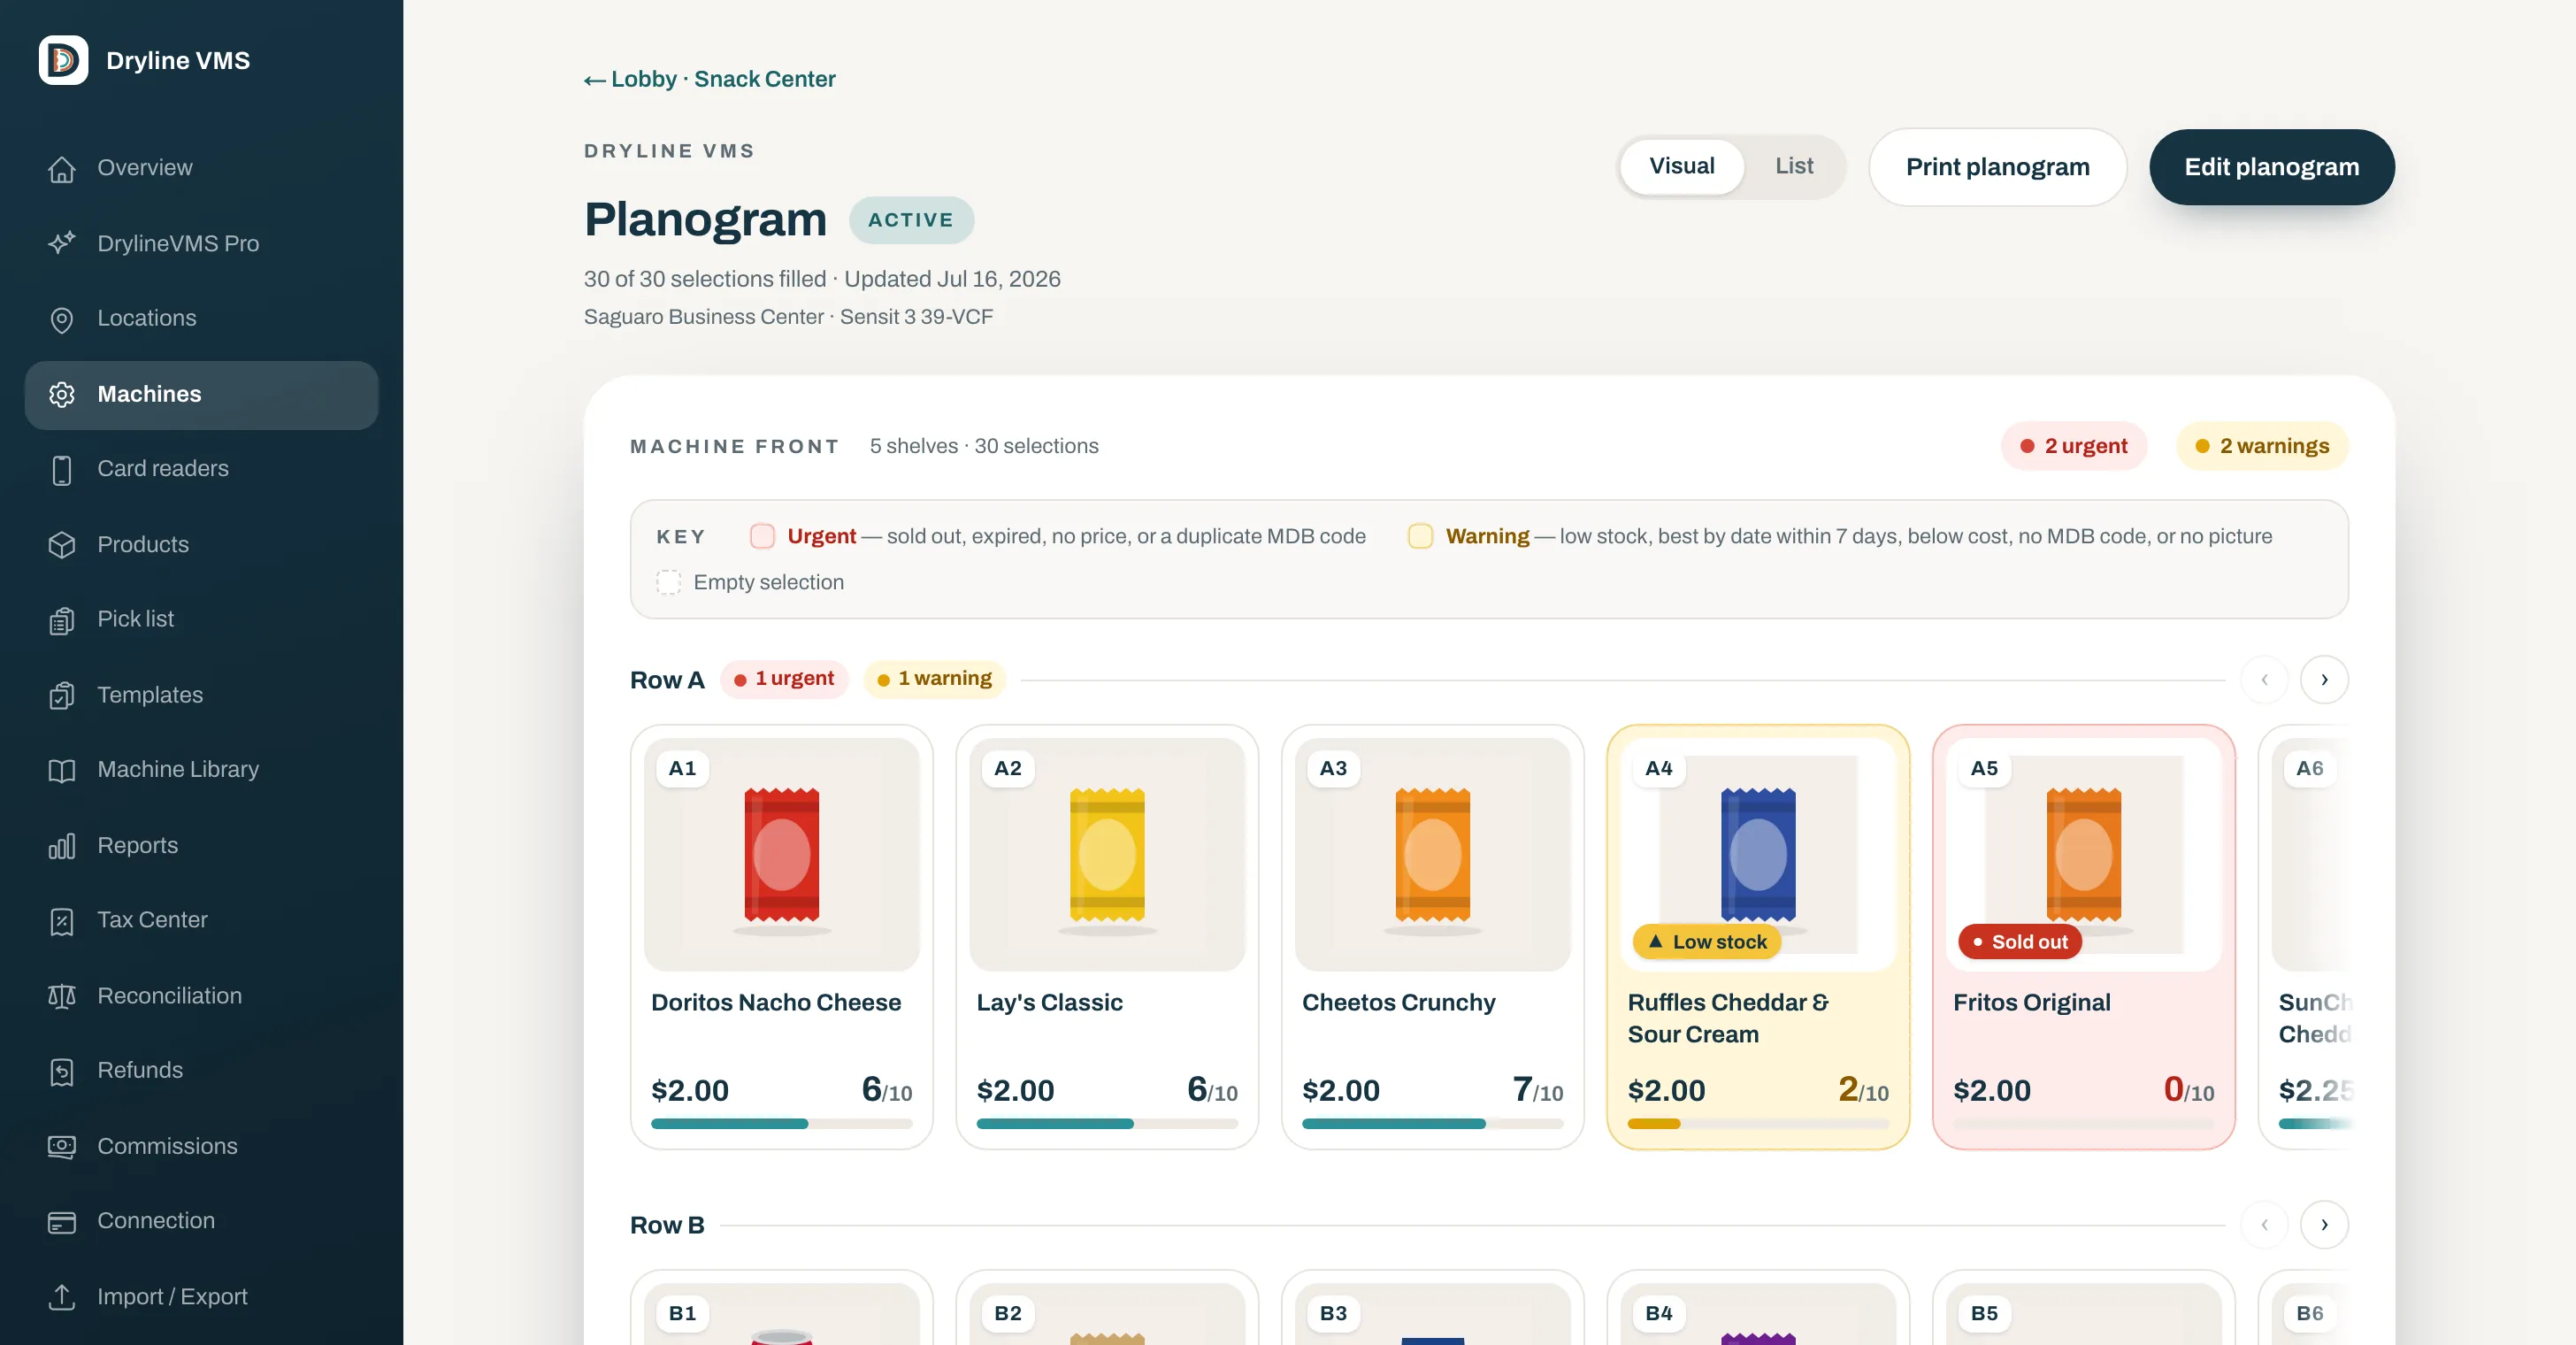Click the Machine Library book icon
Screen dimensions: 2576x1345
click(62, 770)
